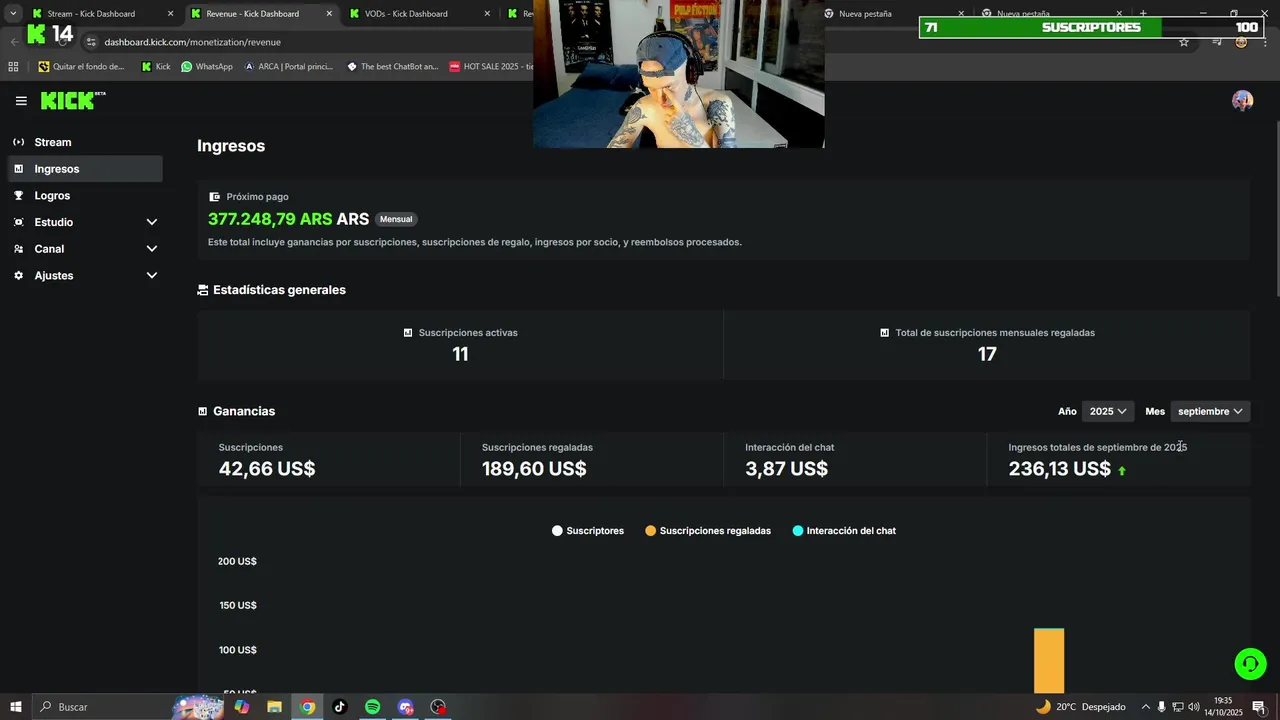Screen dimensions: 1280x720
Task: Open OBS Studio from the taskbar
Action: tap(438, 707)
